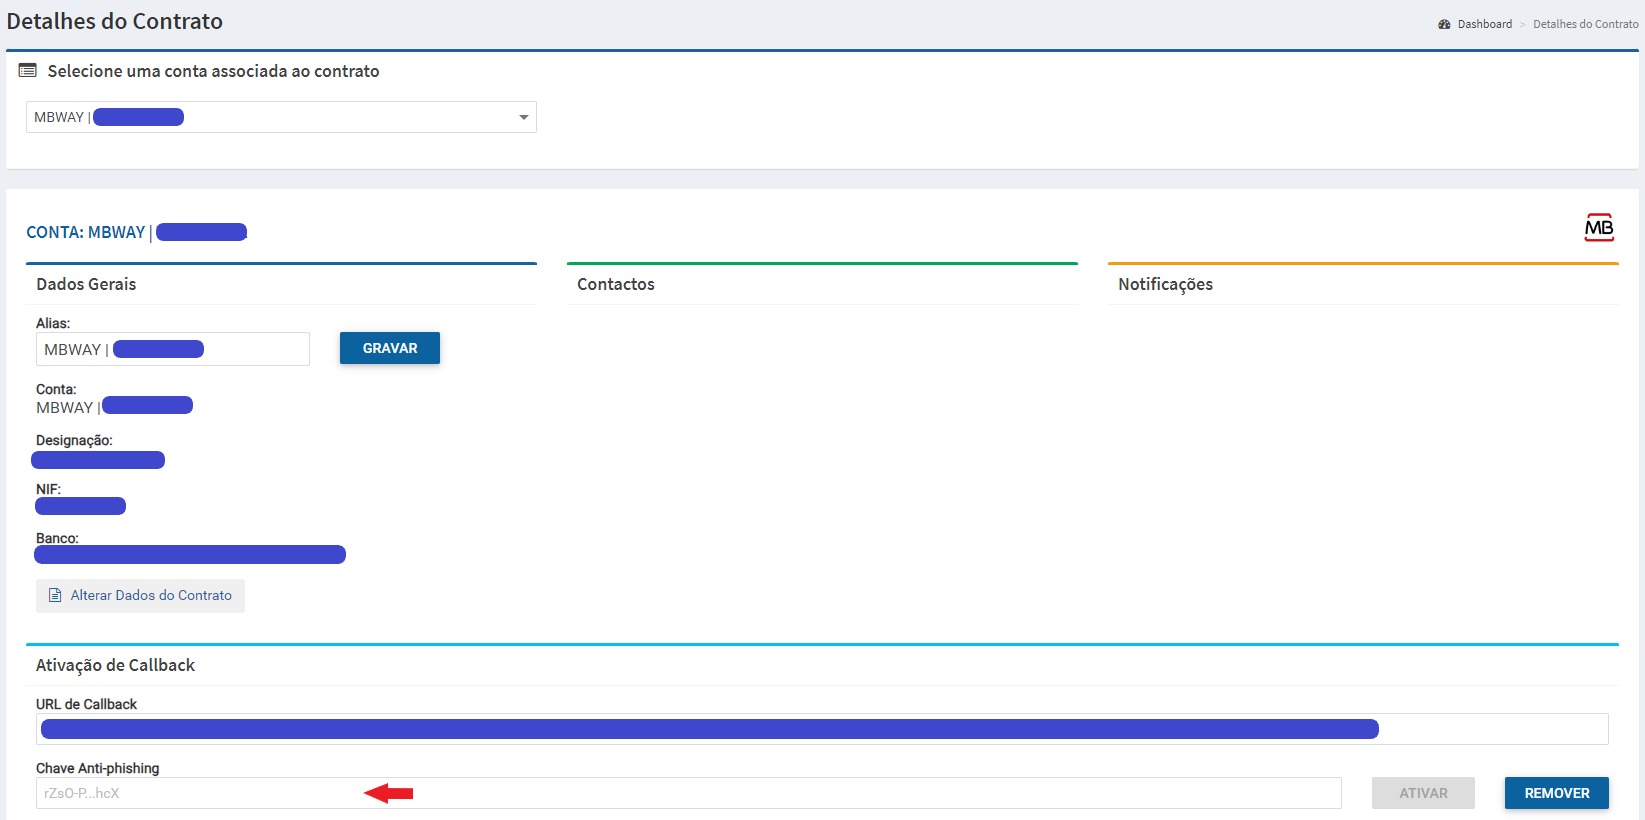Image resolution: width=1645 pixels, height=820 pixels.
Task: Click the 'Dados Gerais' panel heading
Action: point(86,284)
